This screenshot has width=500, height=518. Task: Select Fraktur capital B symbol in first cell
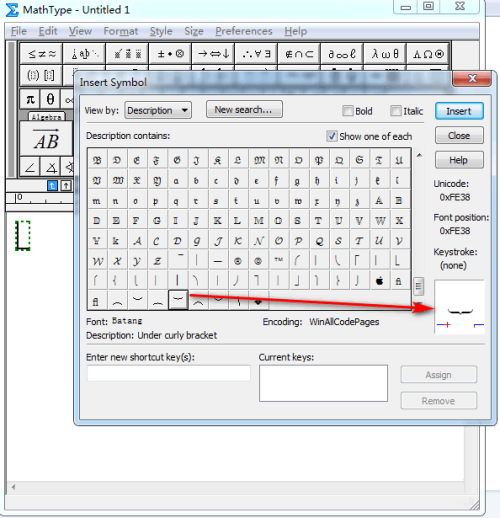tap(97, 160)
